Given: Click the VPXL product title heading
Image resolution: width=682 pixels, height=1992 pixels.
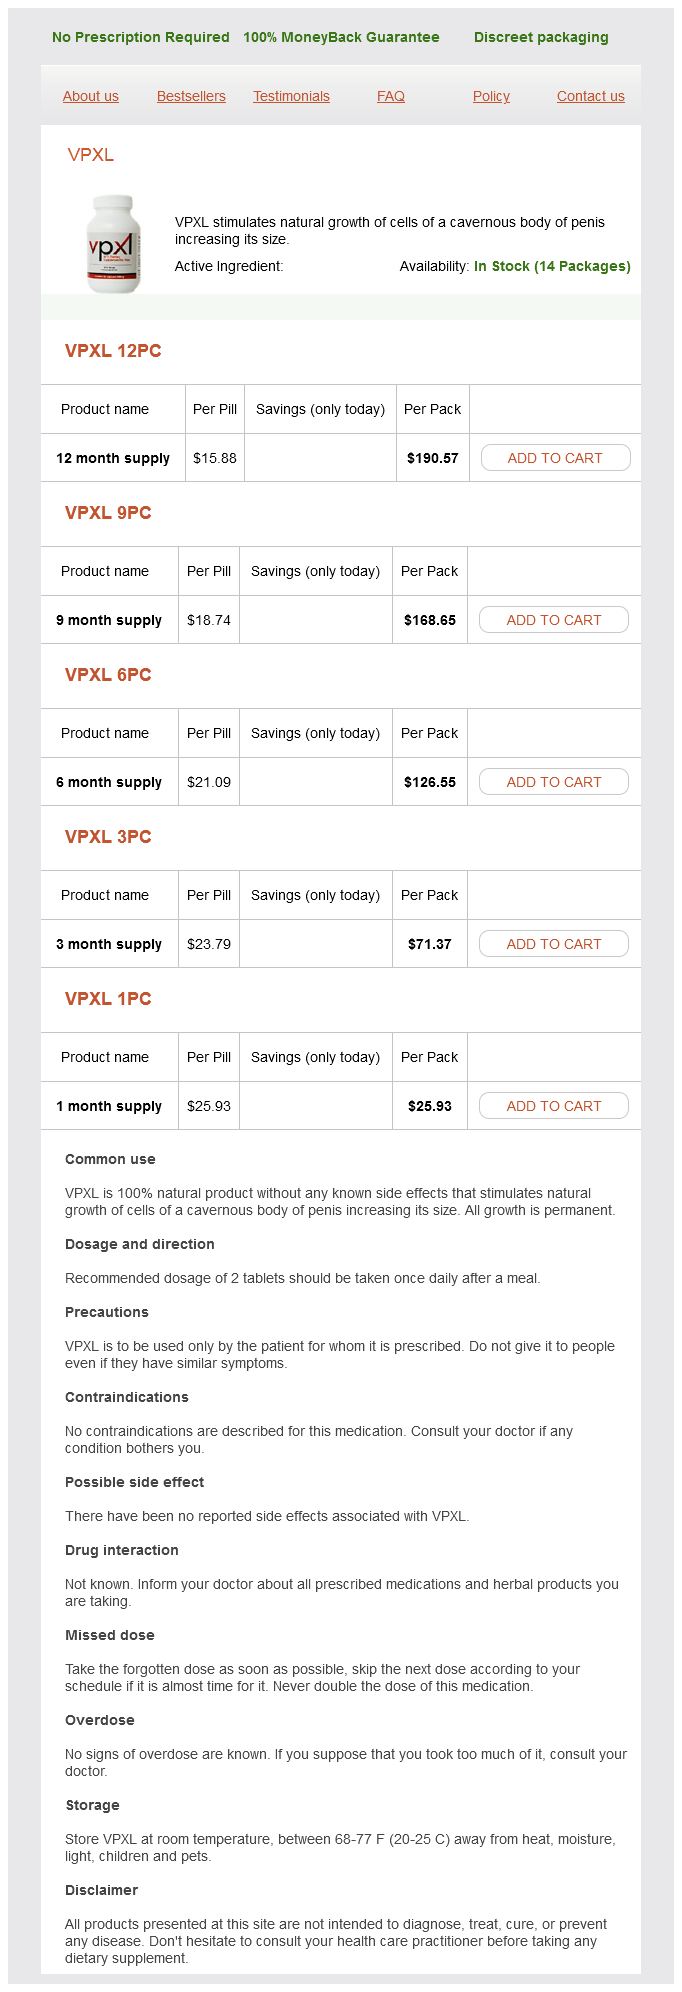Looking at the screenshot, I should click(x=91, y=155).
